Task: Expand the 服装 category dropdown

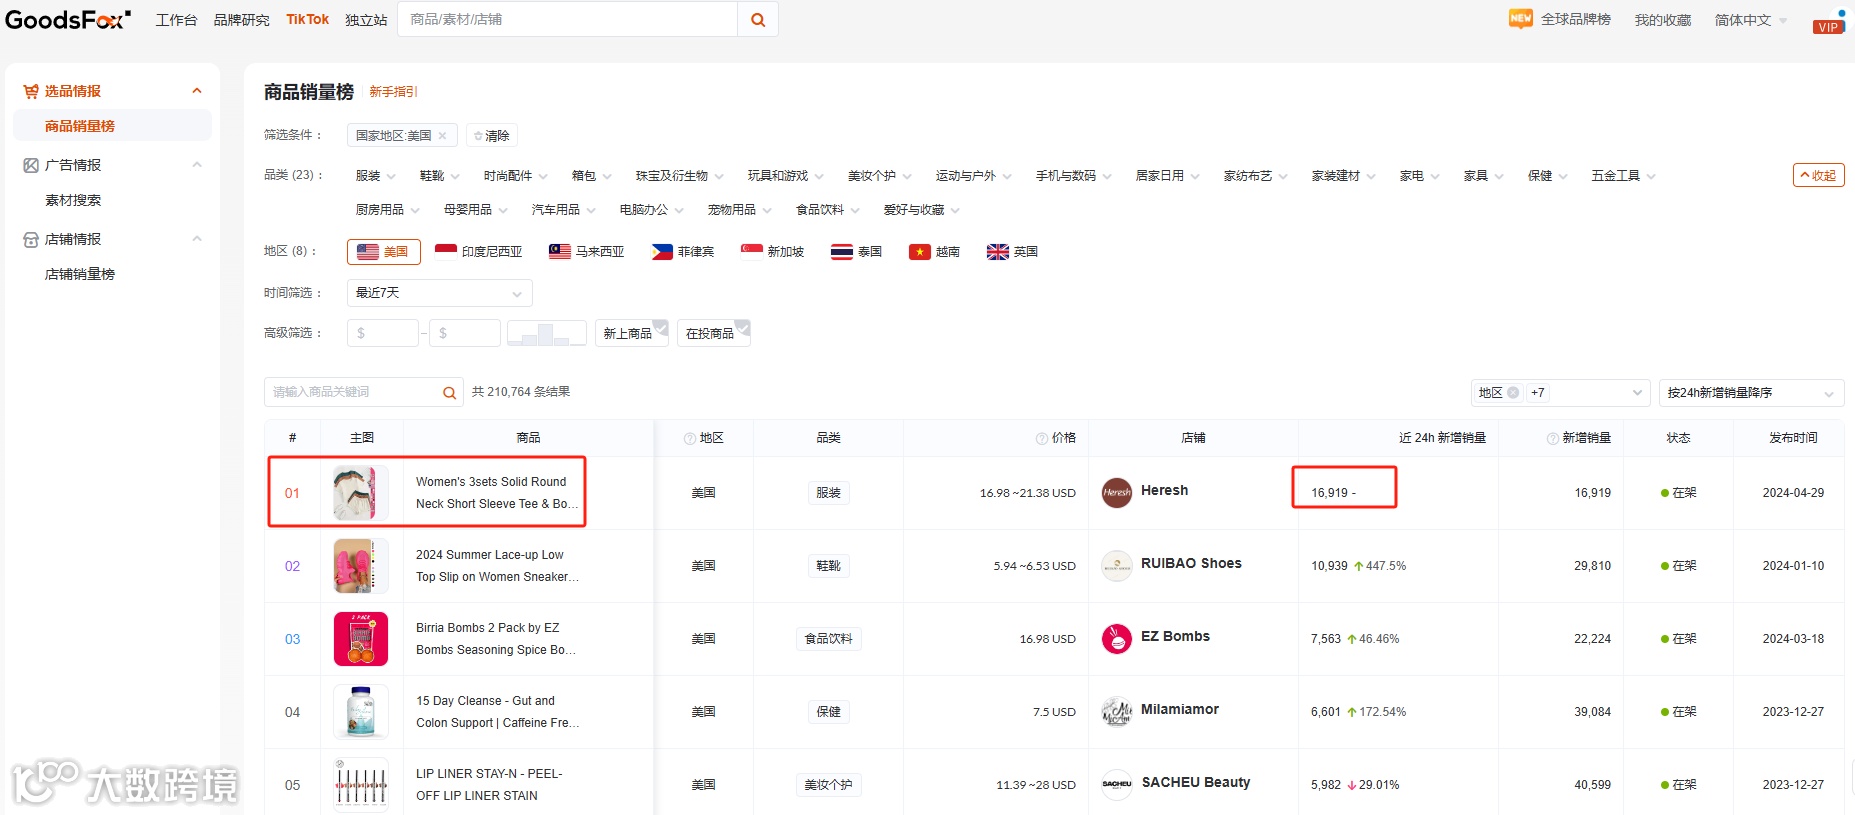Action: [x=376, y=176]
